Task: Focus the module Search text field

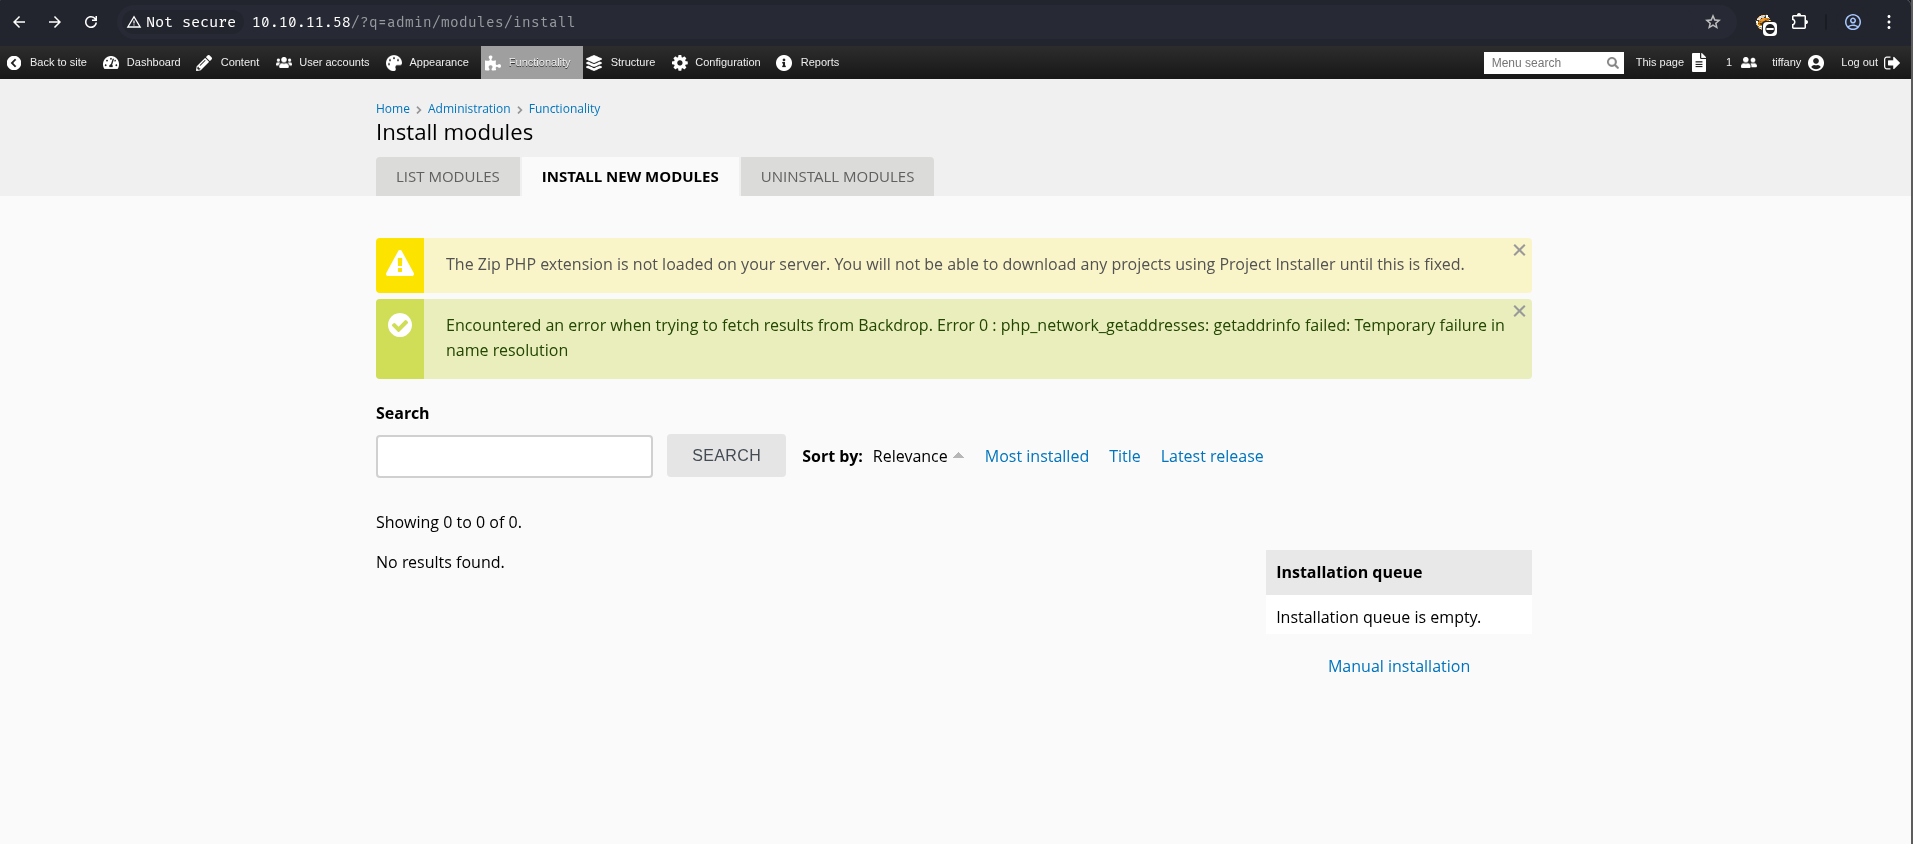Action: click(x=514, y=456)
